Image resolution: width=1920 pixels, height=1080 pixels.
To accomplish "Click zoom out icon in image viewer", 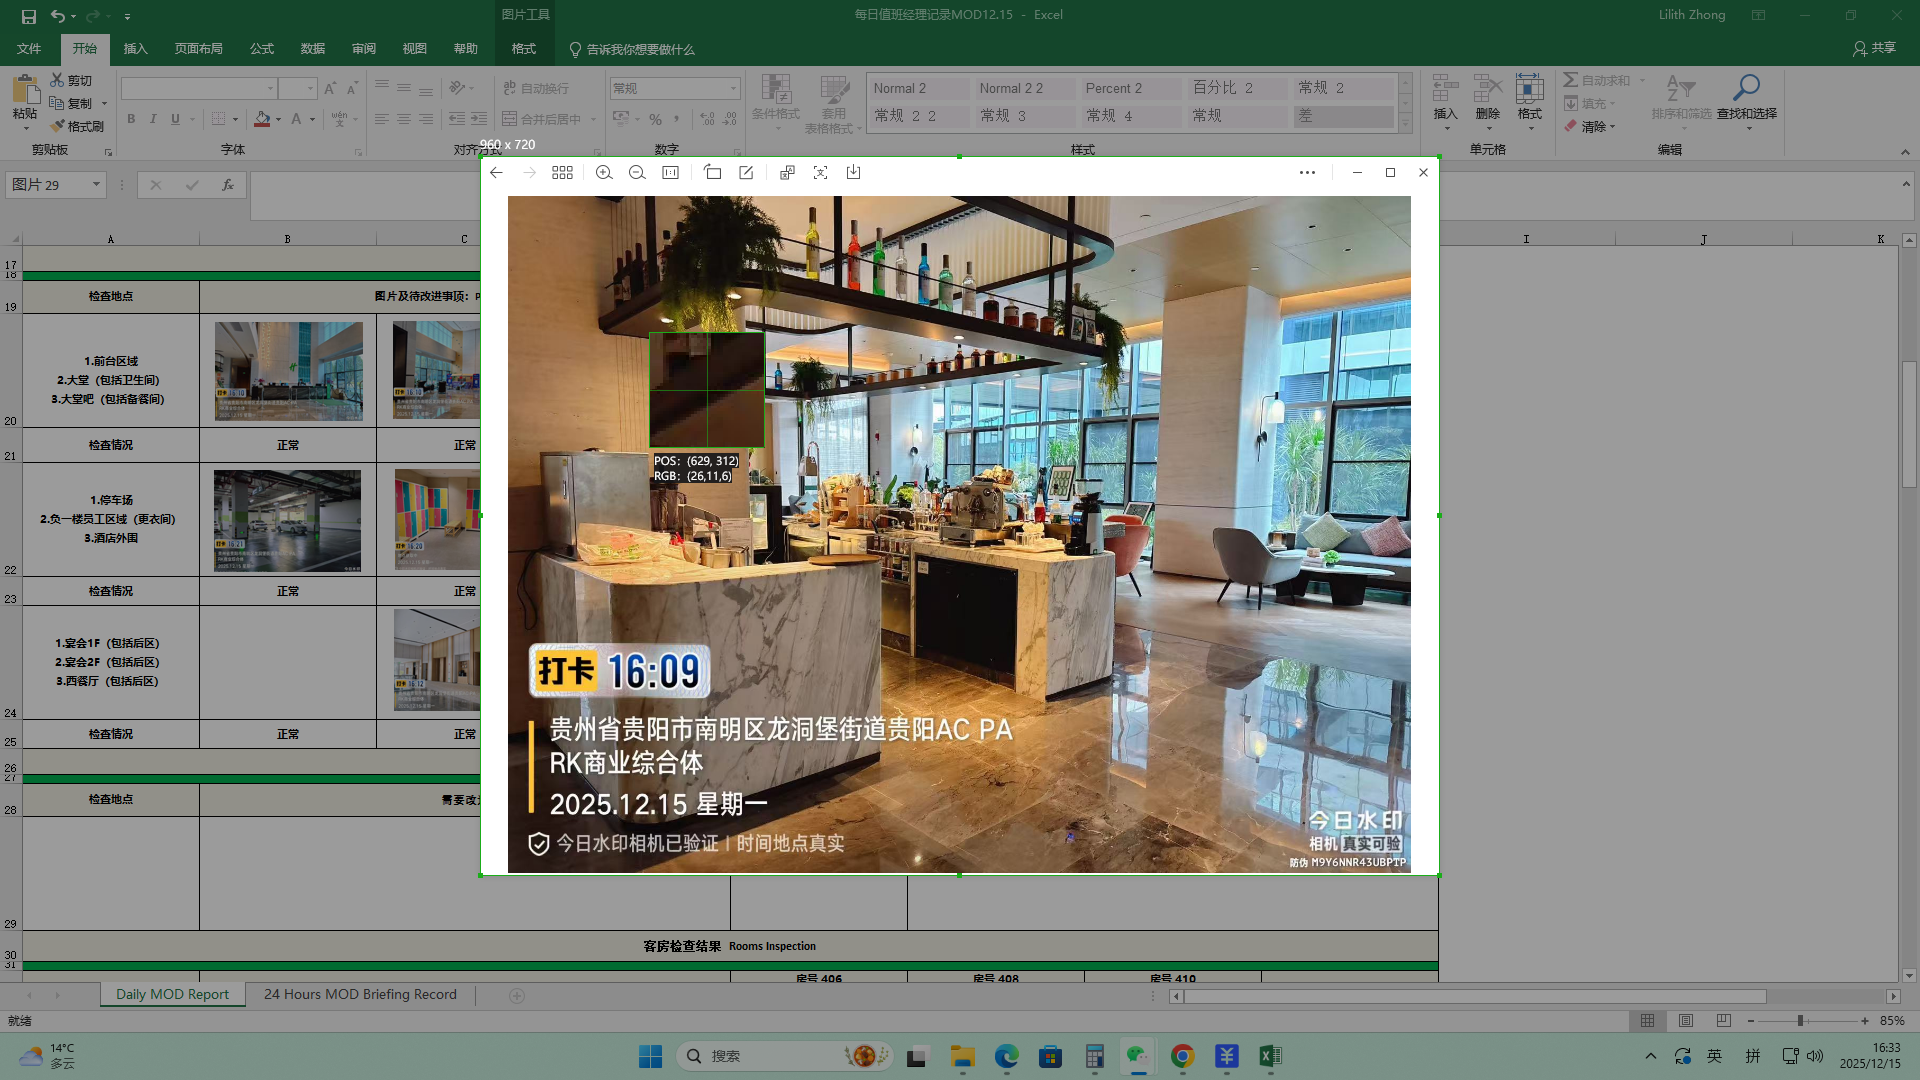I will 637,173.
